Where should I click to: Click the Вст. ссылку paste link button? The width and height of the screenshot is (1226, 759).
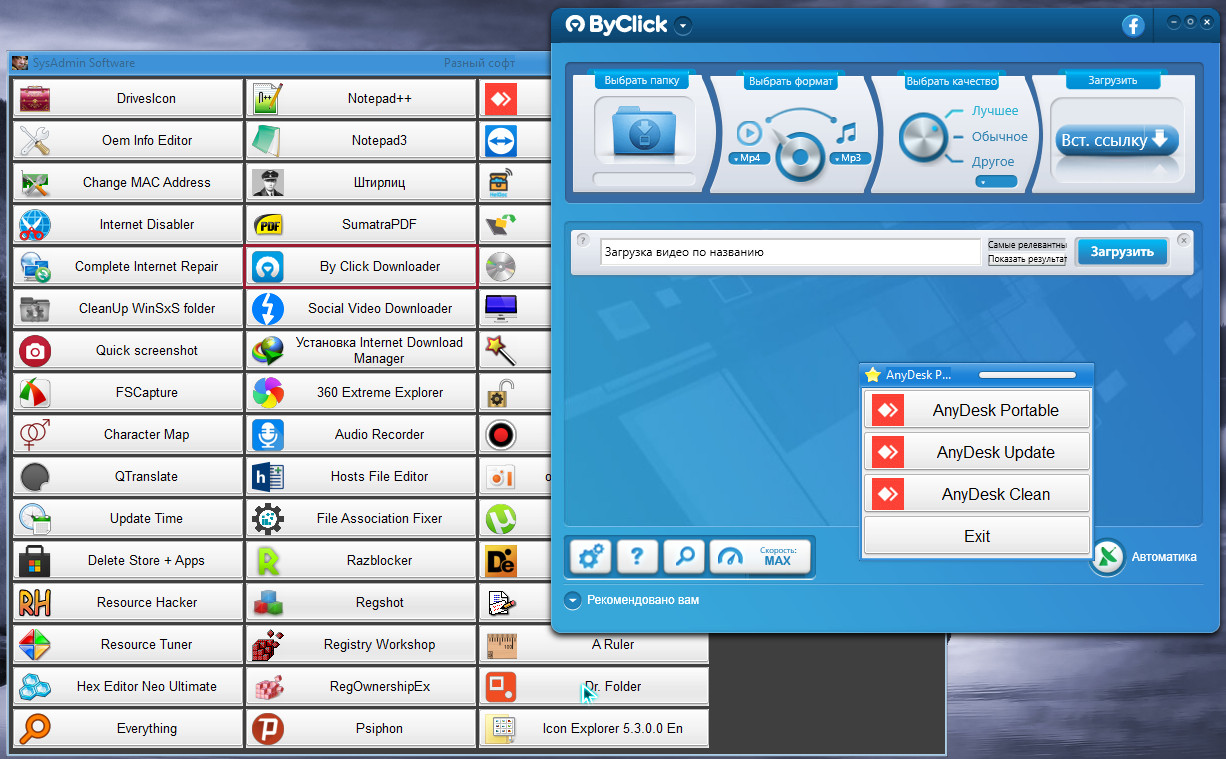(1116, 141)
